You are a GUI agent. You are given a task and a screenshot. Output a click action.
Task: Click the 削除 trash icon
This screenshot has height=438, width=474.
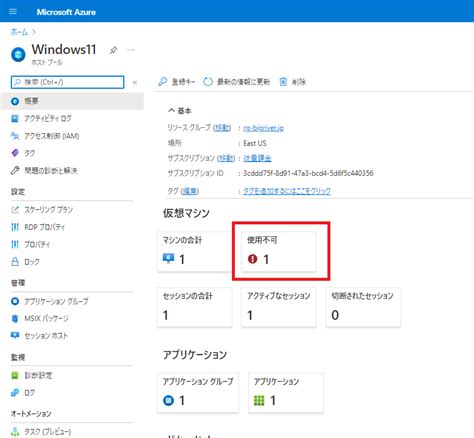(x=292, y=82)
